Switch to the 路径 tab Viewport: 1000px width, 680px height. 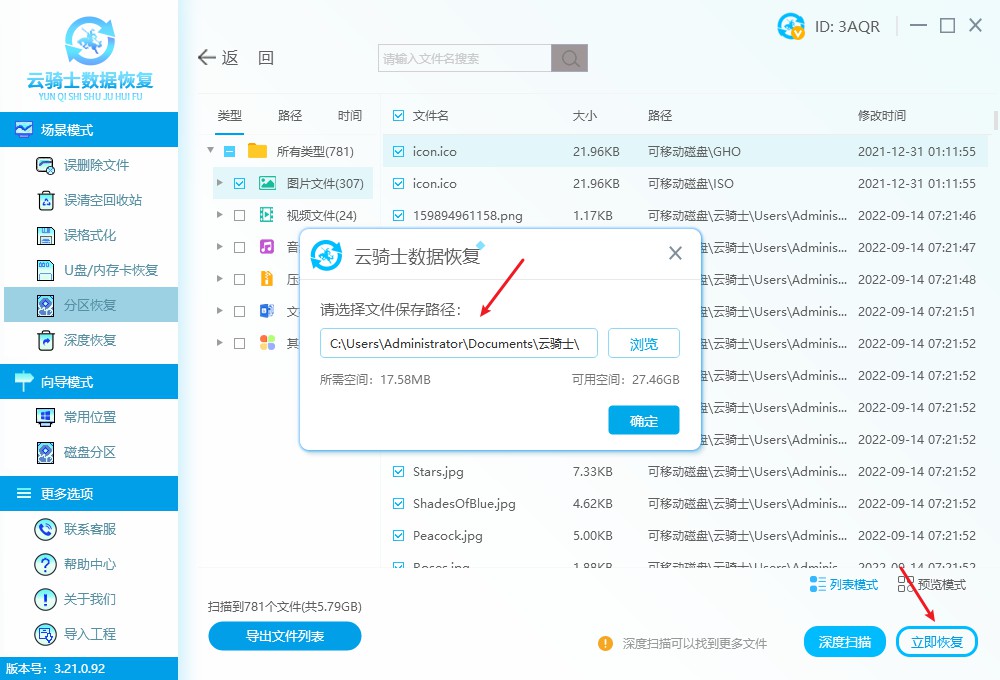point(289,115)
